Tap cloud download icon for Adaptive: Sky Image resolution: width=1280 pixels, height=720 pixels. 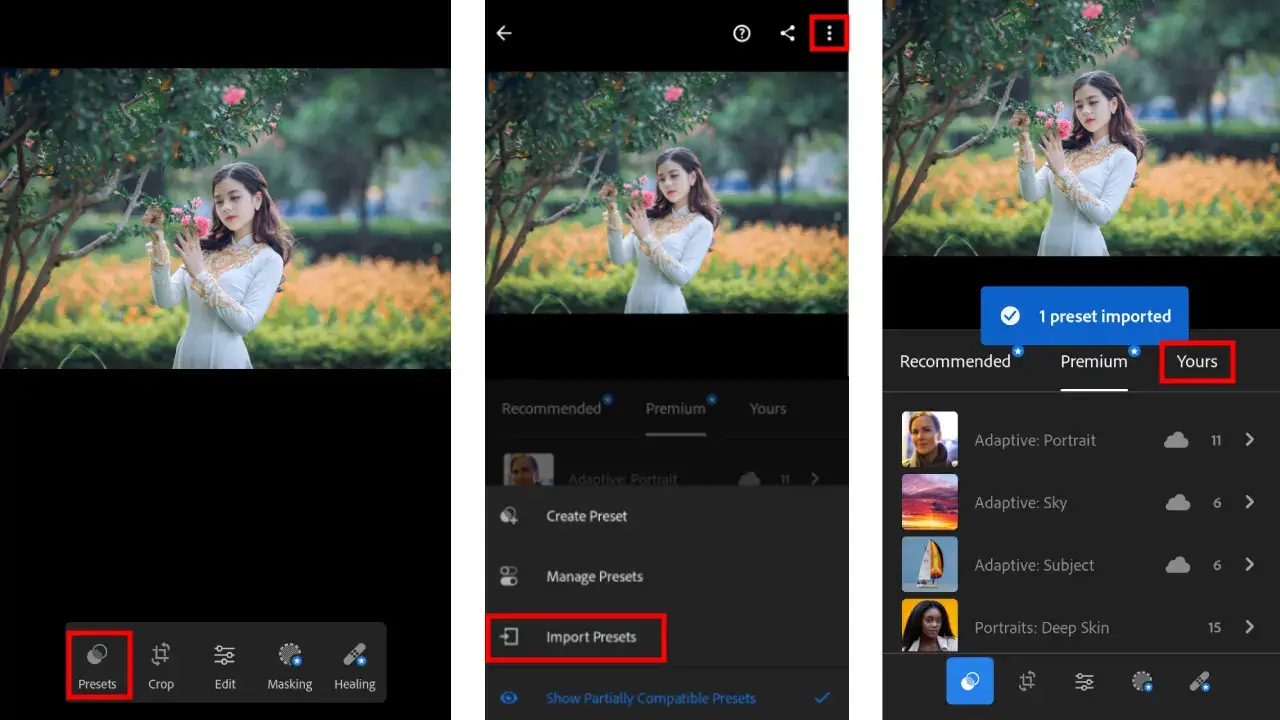(x=1178, y=503)
